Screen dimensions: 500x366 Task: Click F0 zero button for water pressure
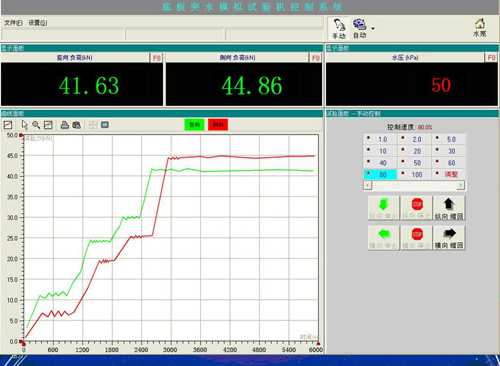click(x=491, y=58)
